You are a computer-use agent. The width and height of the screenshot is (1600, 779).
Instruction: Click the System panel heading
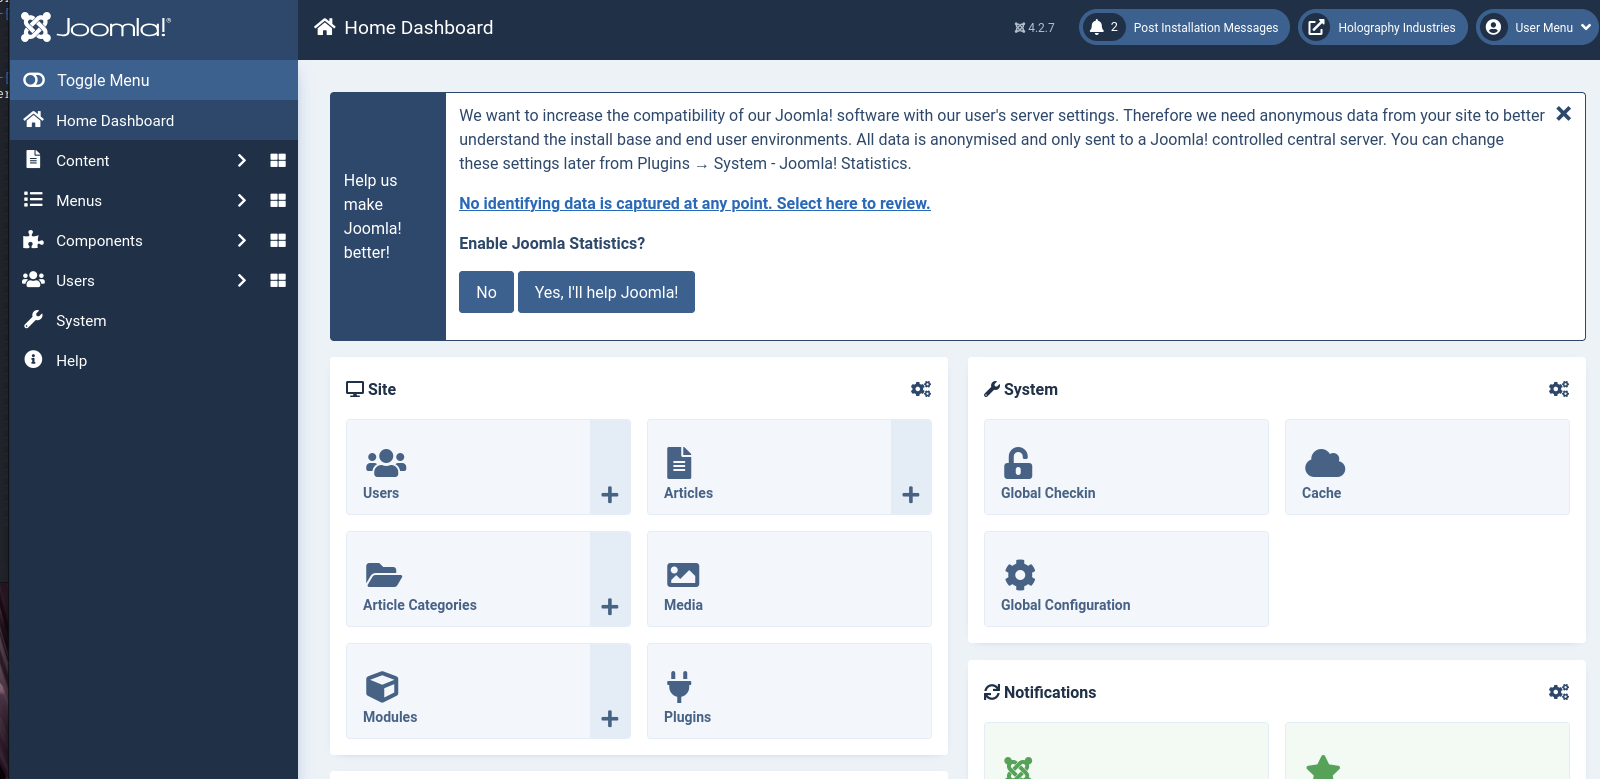[1021, 389]
